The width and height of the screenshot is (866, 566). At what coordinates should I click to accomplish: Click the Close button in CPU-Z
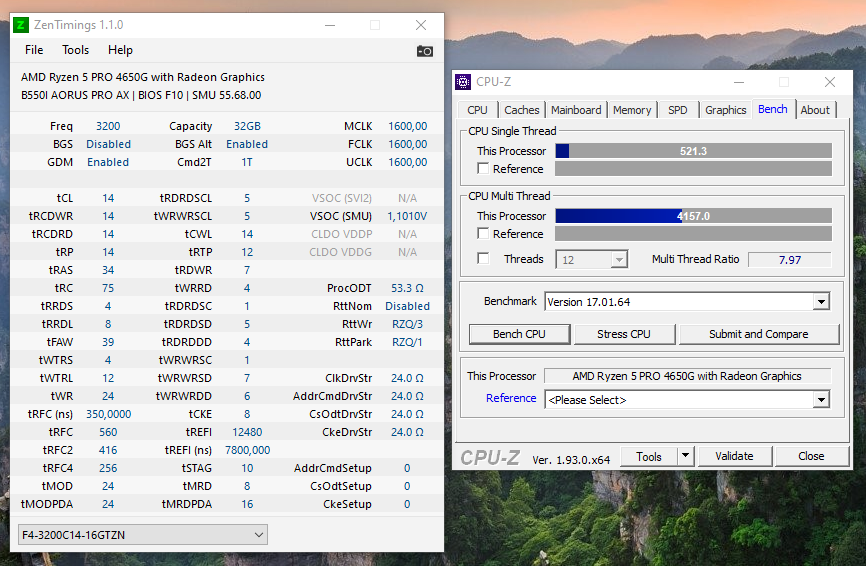(x=811, y=456)
